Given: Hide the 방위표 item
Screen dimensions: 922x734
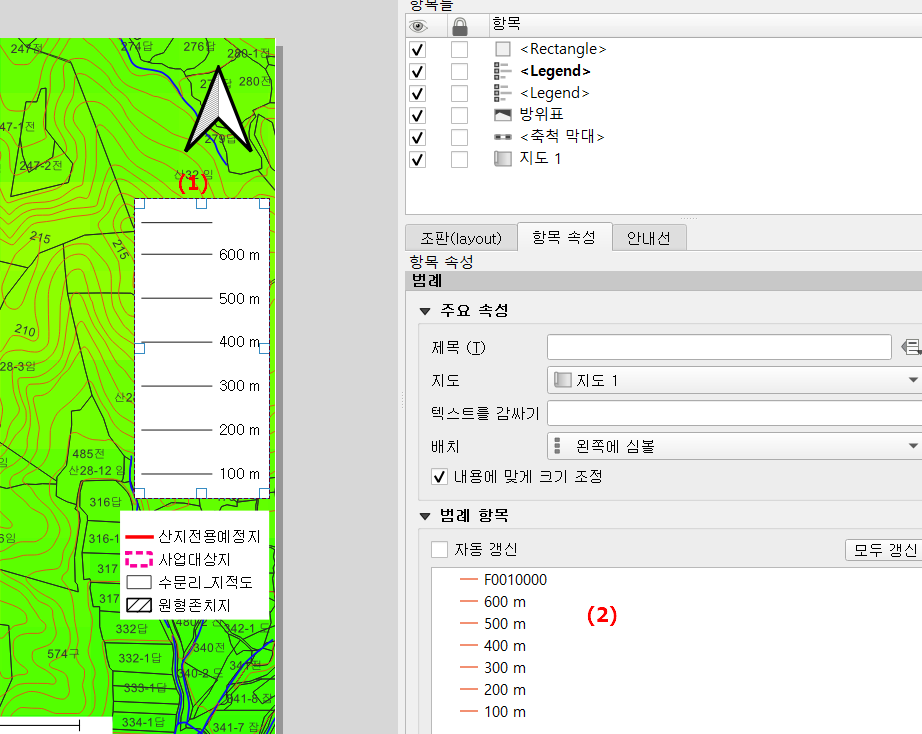Looking at the screenshot, I should [417, 116].
